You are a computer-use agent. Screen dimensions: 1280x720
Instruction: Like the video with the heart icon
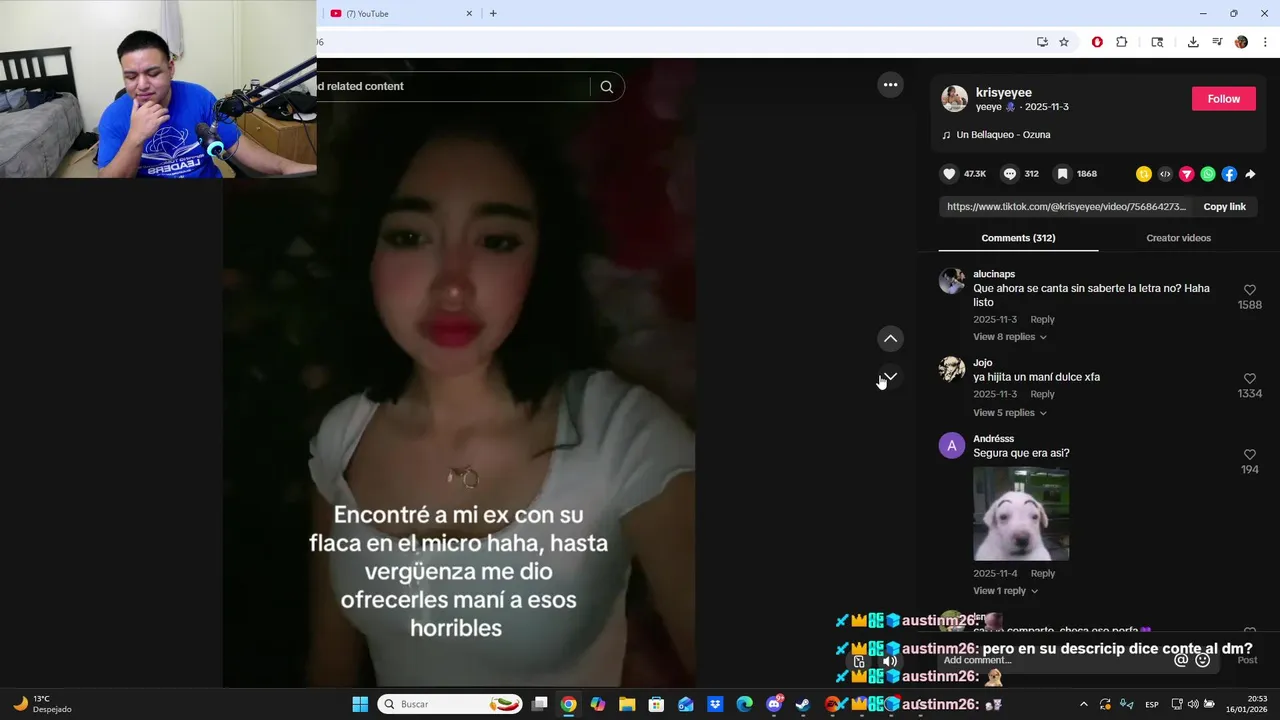point(949,174)
